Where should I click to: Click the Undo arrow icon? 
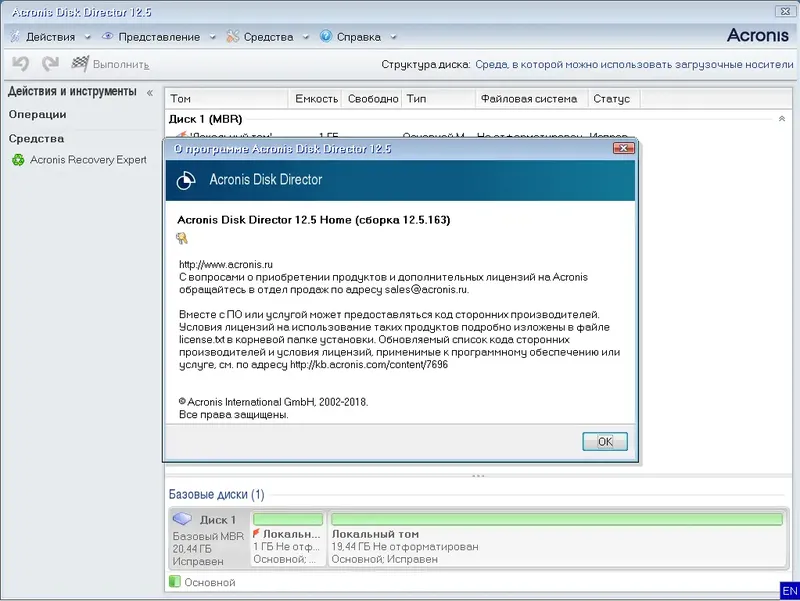[20, 64]
